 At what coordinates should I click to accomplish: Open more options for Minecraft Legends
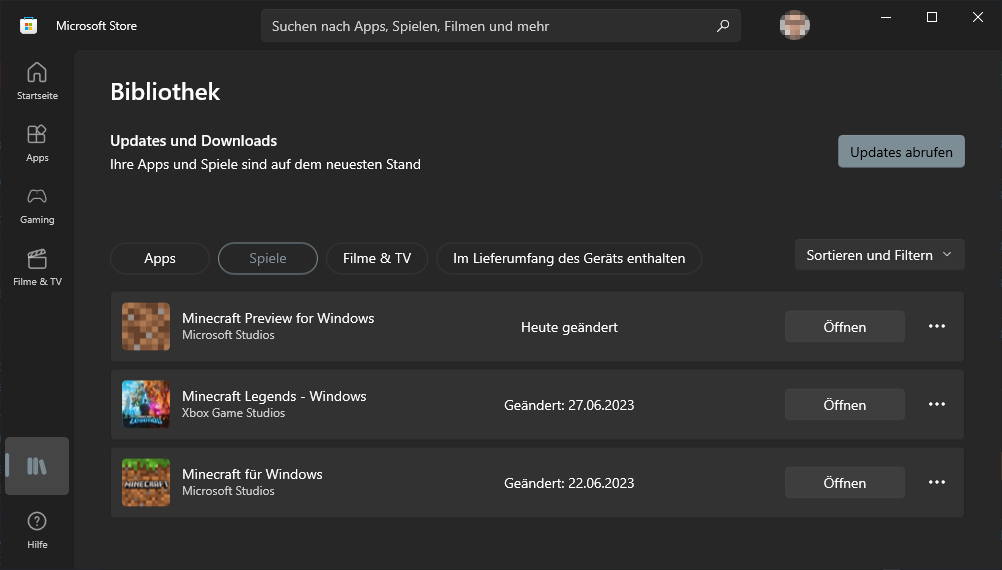[937, 404]
